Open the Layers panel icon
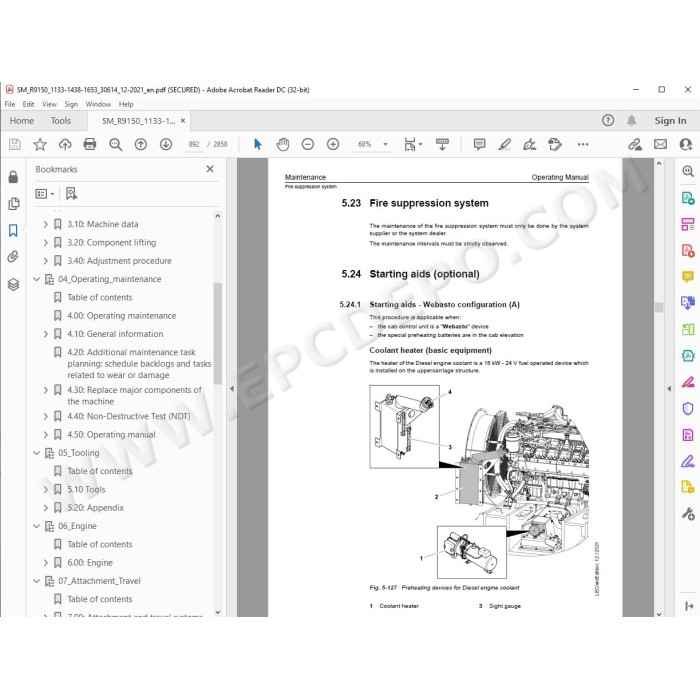The width and height of the screenshot is (700, 700). point(13,284)
